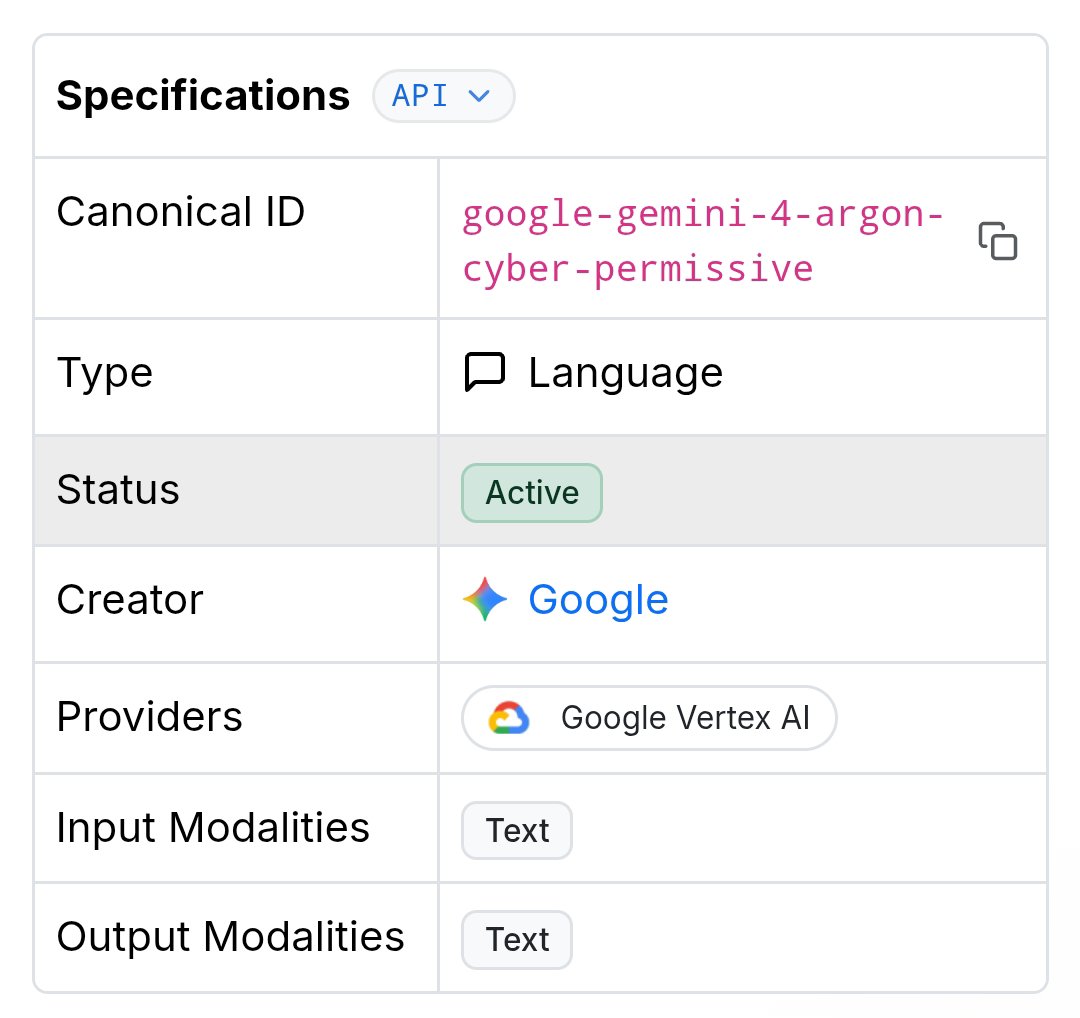Image resolution: width=1080 pixels, height=1018 pixels.
Task: Open the API dropdown next to Specifications
Action: (443, 96)
